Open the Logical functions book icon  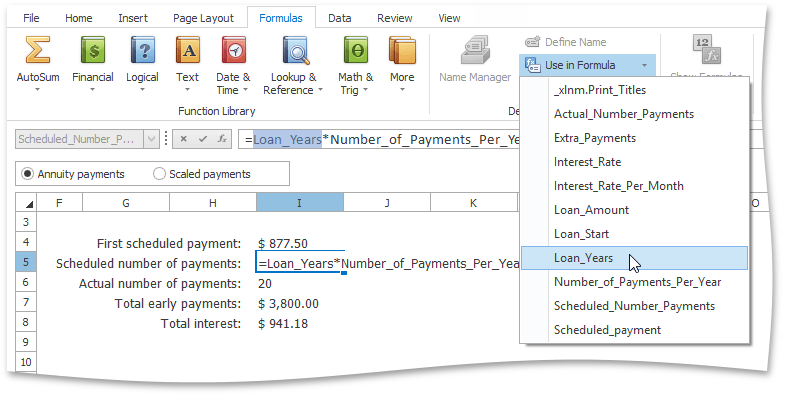tap(142, 50)
